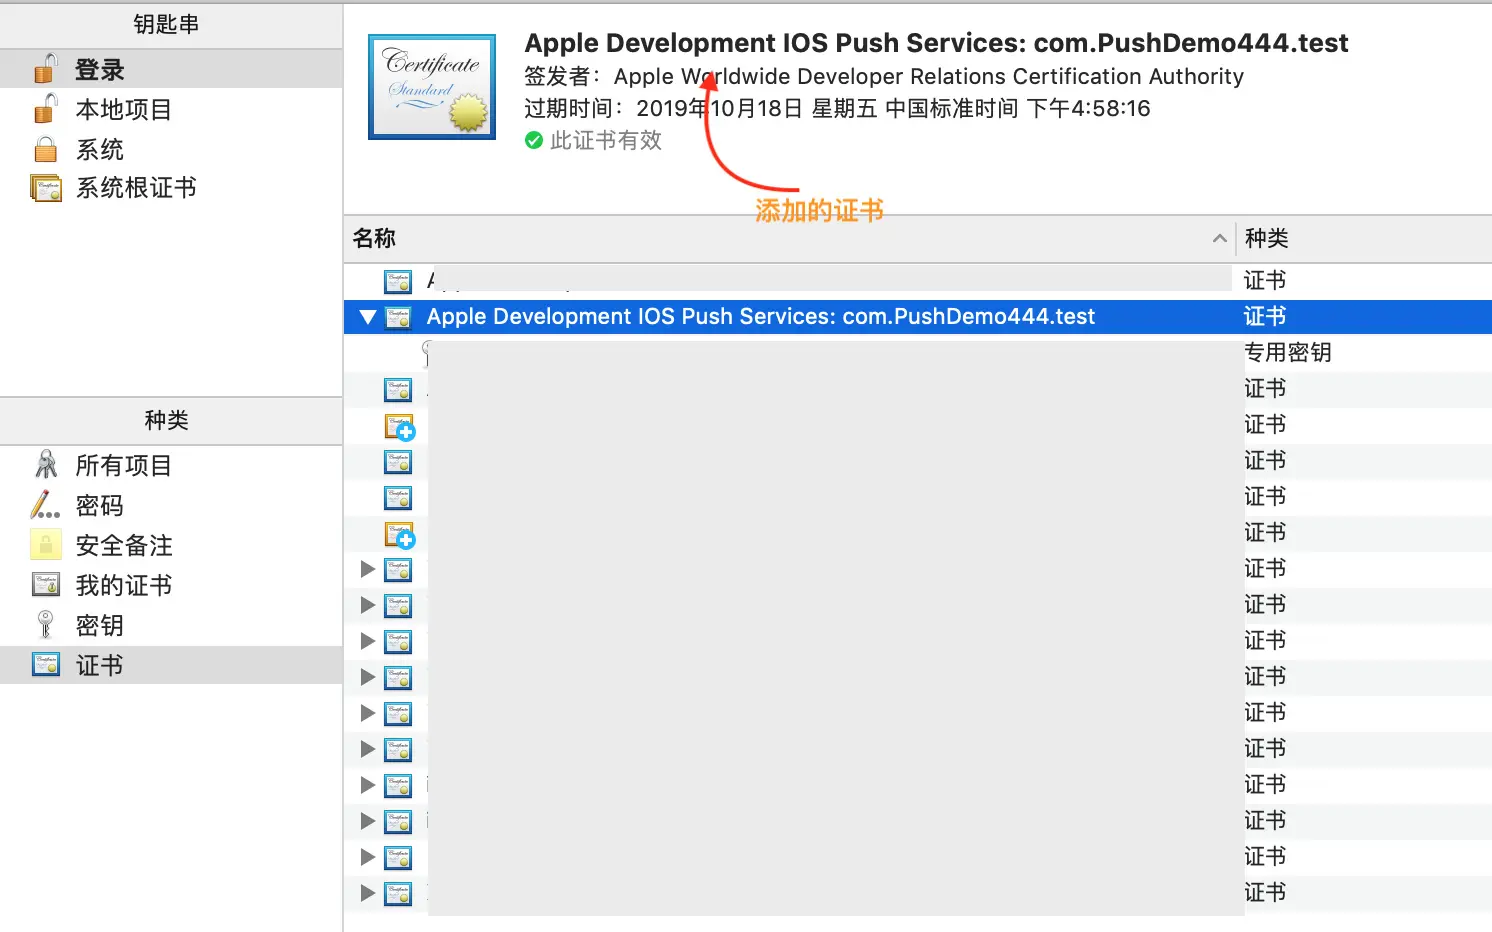Select the 登录 keychain unlocked padlock icon
The width and height of the screenshot is (1492, 932).
click(46, 69)
